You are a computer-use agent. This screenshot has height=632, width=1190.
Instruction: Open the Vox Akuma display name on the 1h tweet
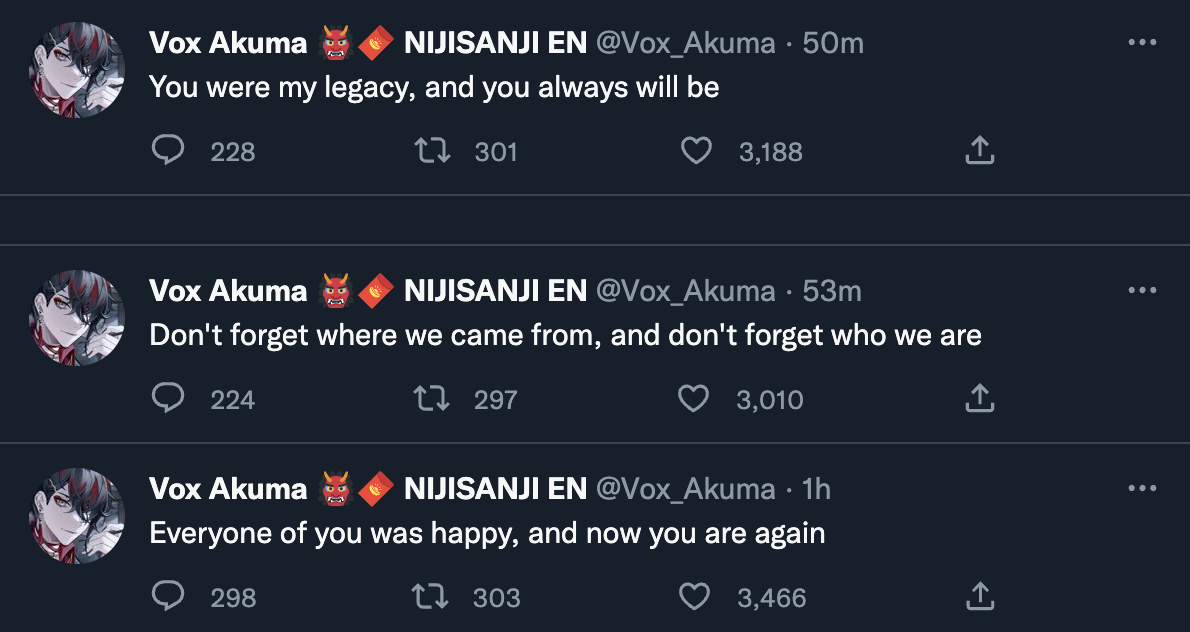click(228, 489)
